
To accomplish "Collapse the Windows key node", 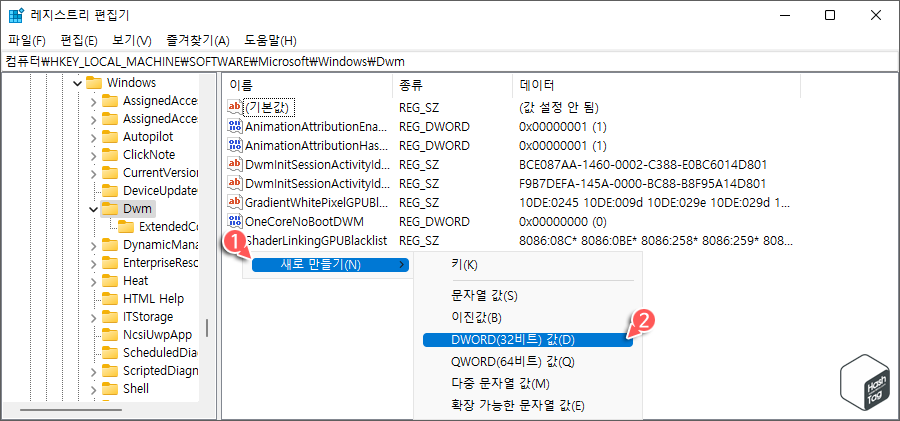I will point(77,83).
